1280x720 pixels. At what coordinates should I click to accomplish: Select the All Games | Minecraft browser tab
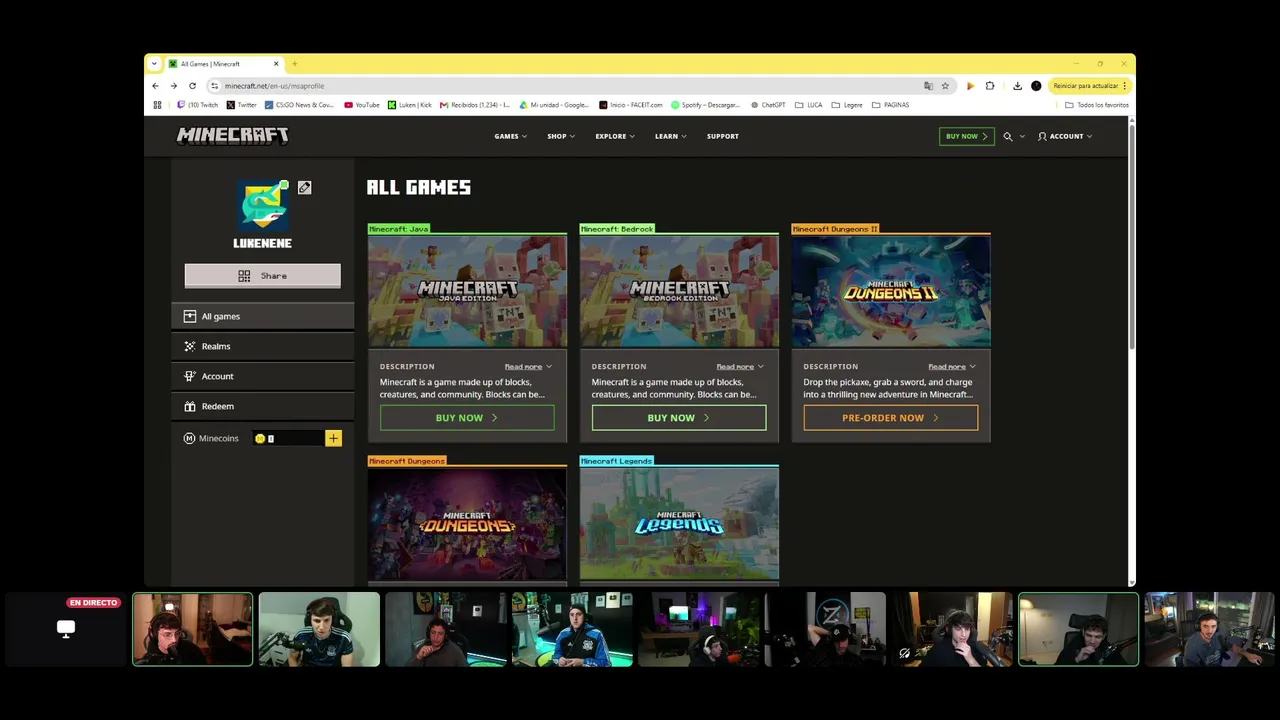point(224,64)
